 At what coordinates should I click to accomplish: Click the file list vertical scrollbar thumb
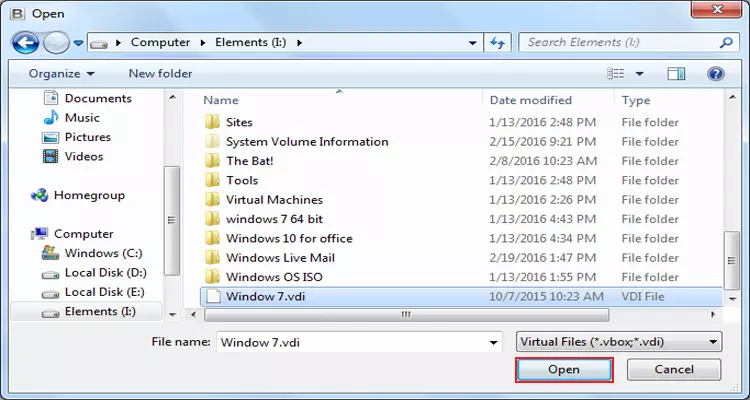[x=732, y=261]
